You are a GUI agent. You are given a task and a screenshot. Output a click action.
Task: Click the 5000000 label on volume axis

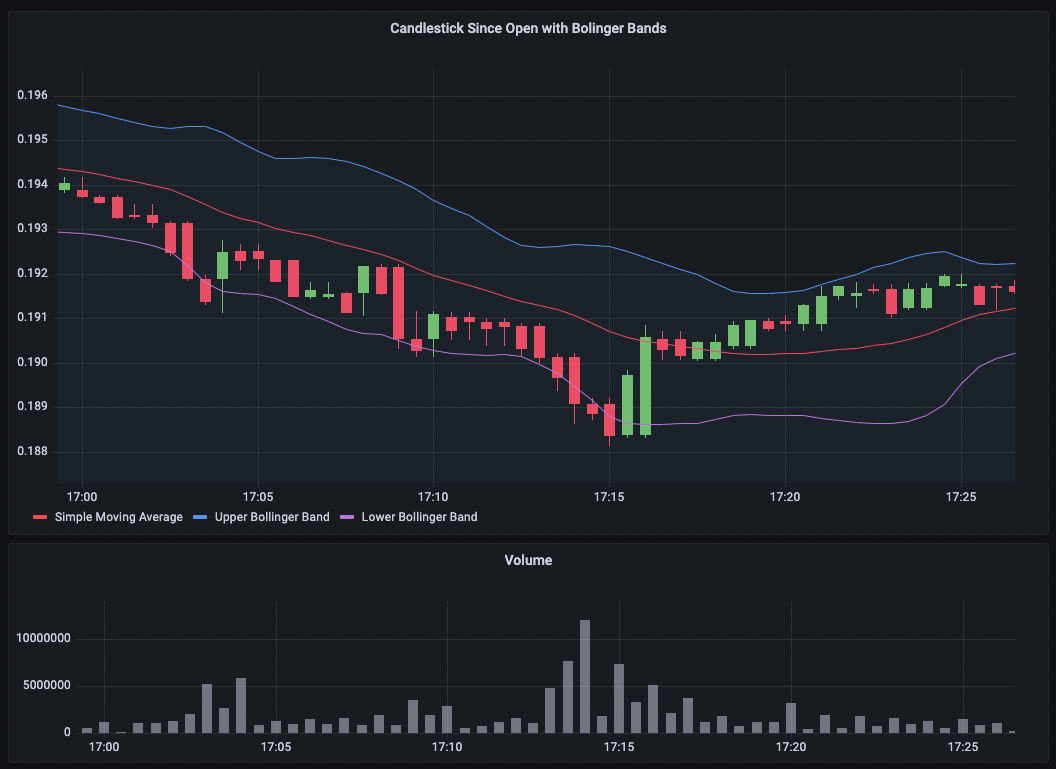point(44,686)
